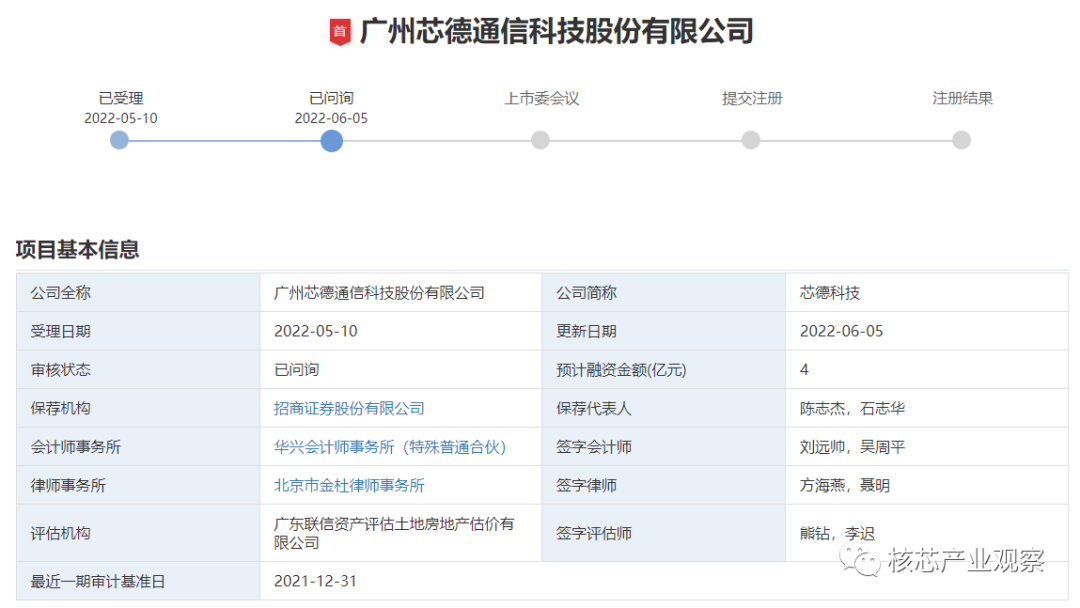Viewport: 1080px width, 608px height.
Task: Click the 广东联信资产评估土地房地产估价有限公司 value
Action: click(394, 533)
